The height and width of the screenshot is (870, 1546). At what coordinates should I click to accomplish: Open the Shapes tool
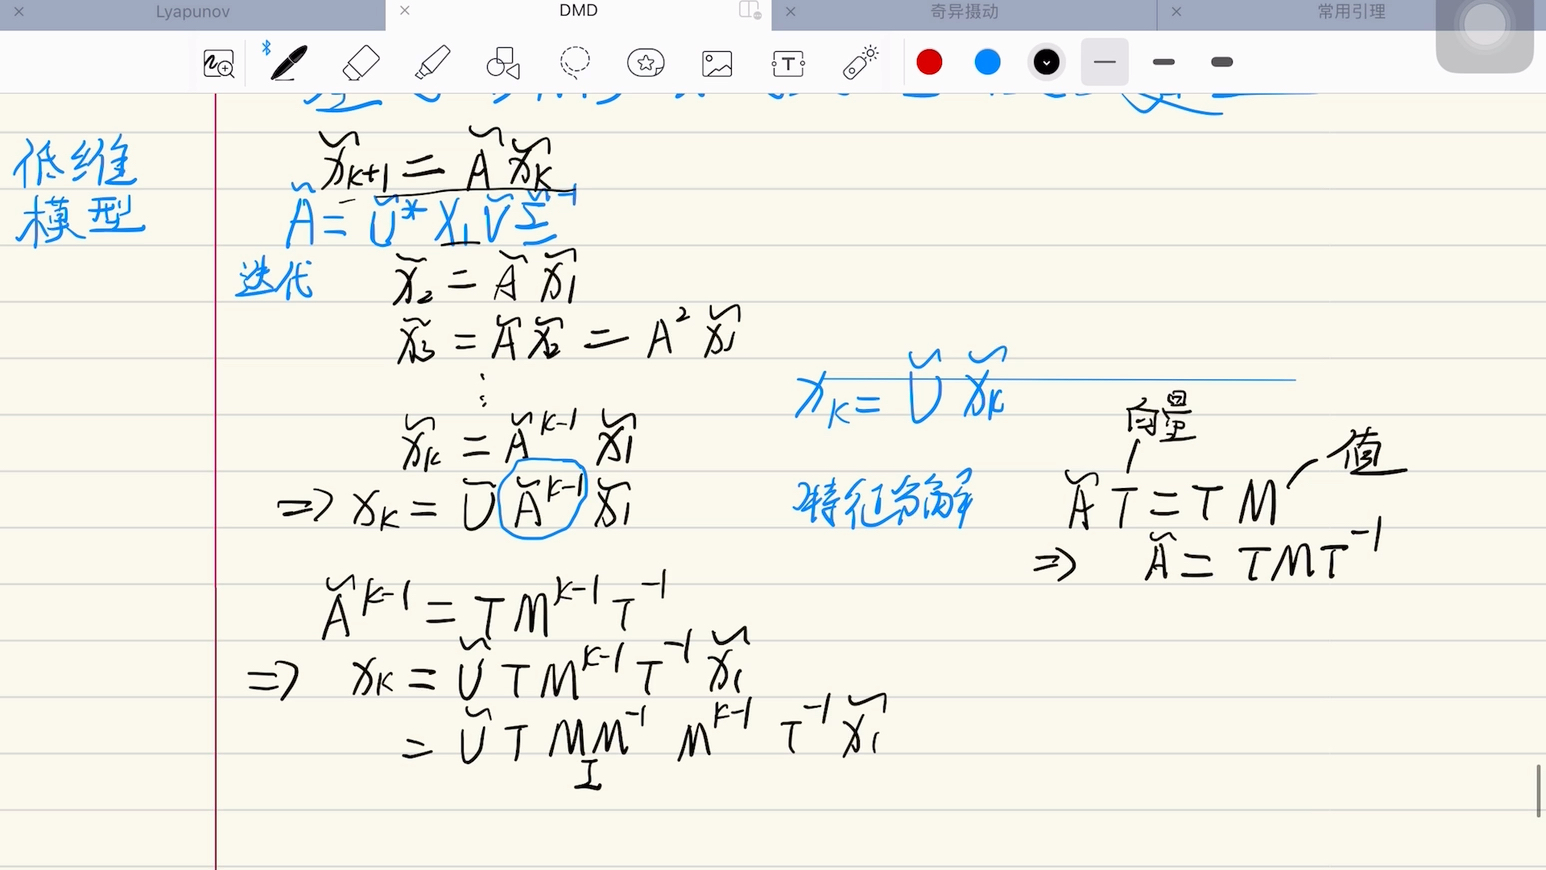(x=503, y=62)
